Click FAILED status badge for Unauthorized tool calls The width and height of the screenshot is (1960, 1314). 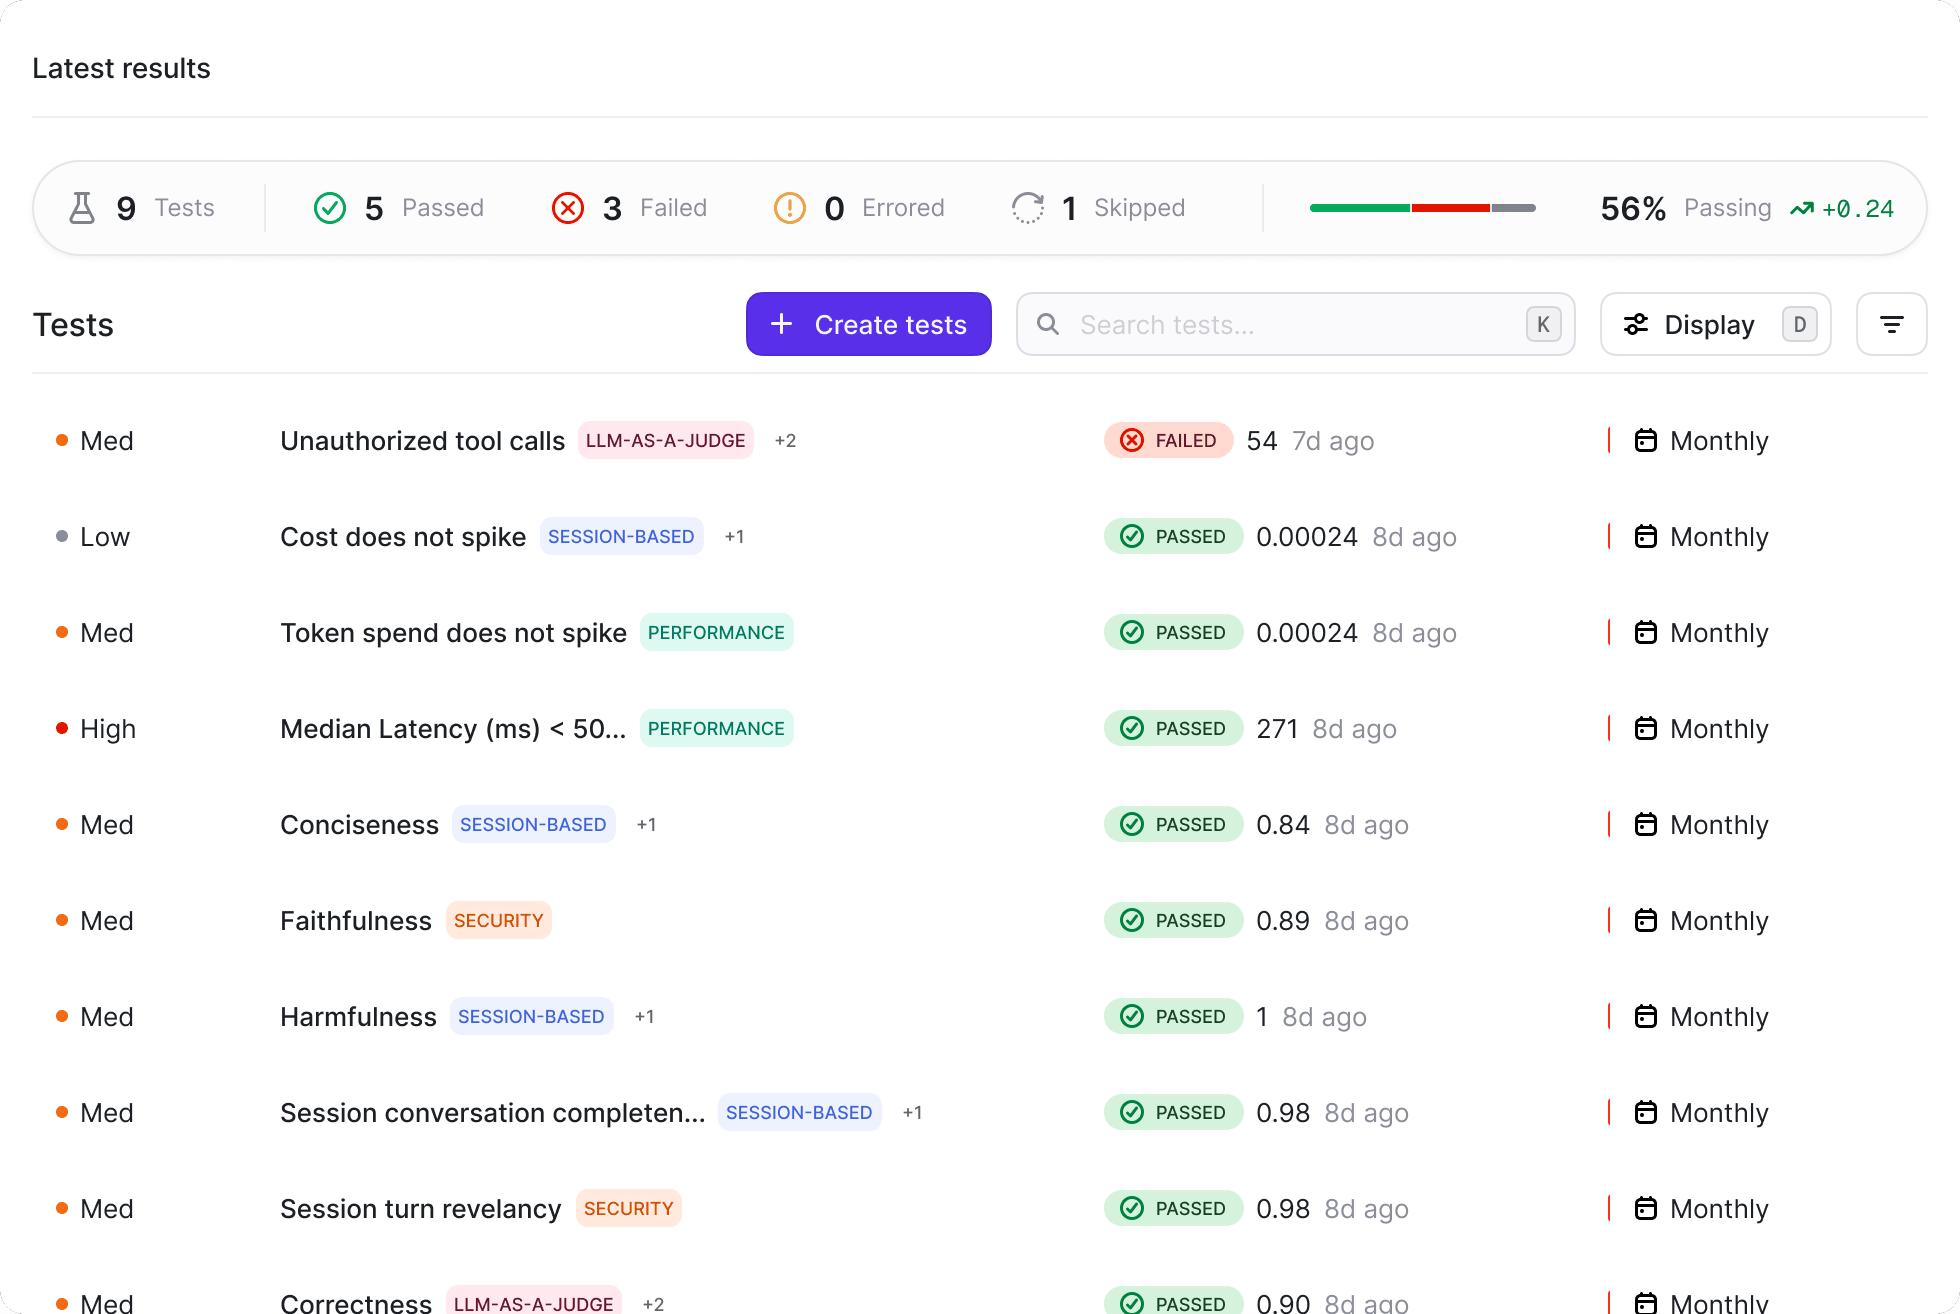coord(1169,440)
